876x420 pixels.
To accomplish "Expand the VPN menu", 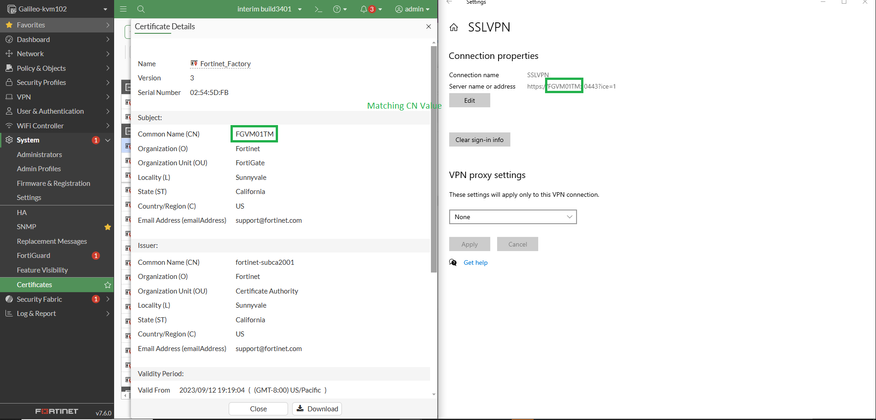I will pos(57,97).
